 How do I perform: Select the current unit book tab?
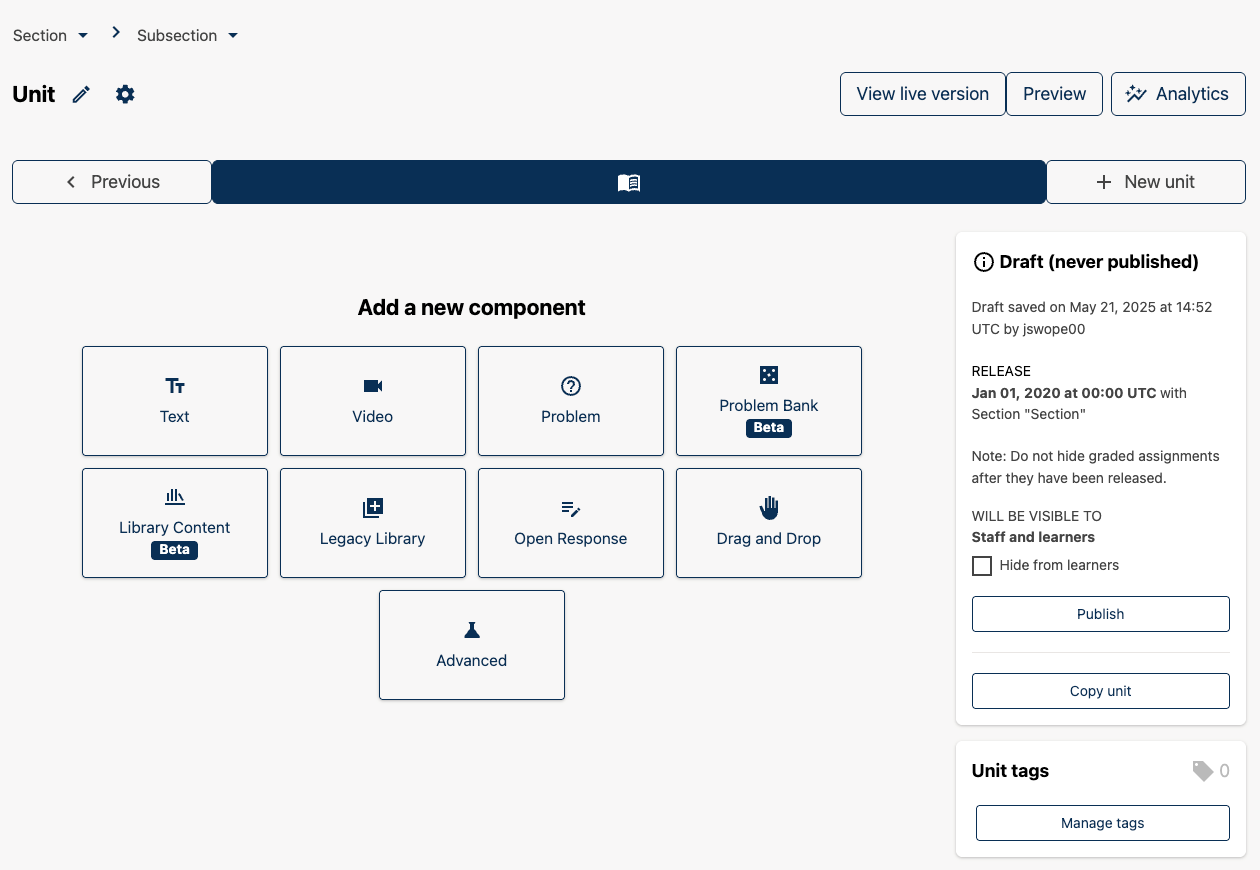click(x=629, y=182)
